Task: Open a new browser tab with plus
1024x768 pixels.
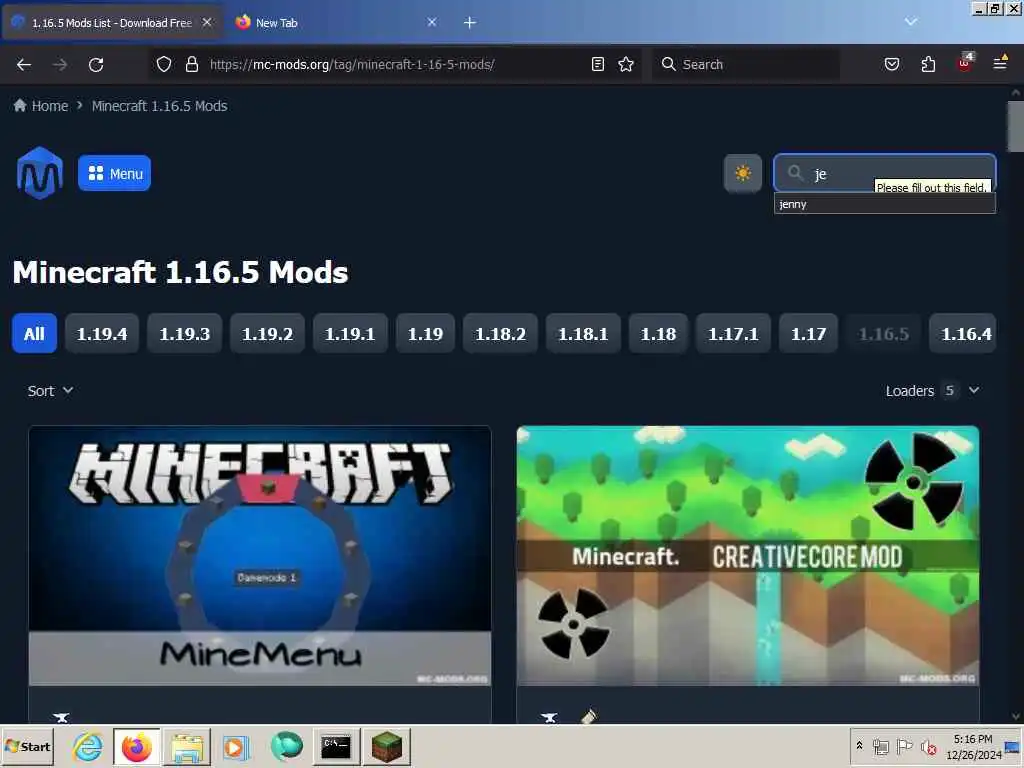Action: coord(470,23)
